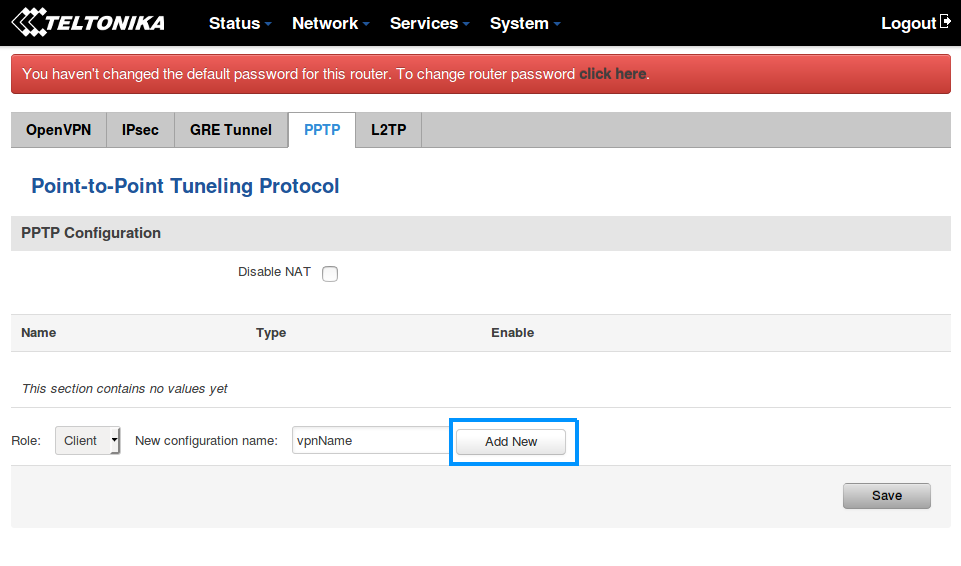Open the System menu

pos(525,23)
